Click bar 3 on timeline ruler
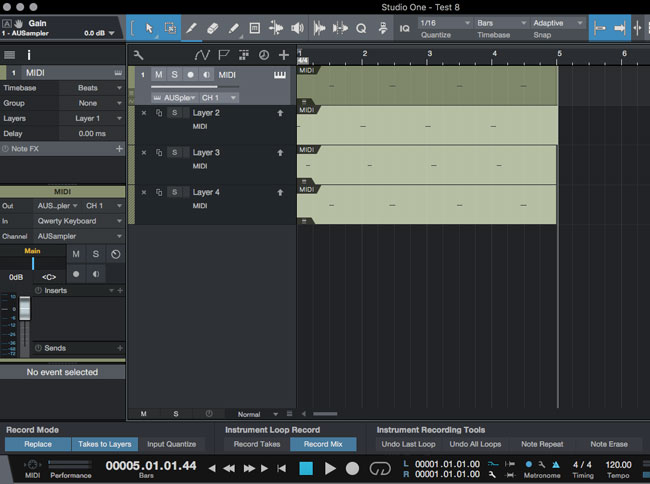Screen dimensions: 650x484 [429, 53]
